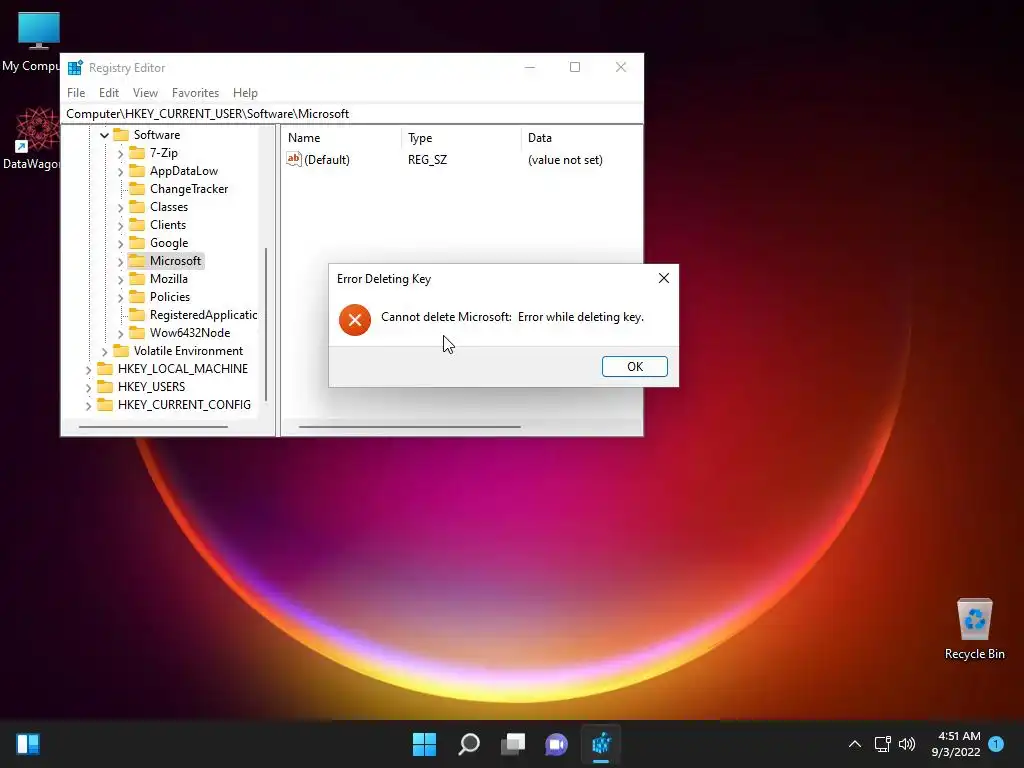Viewport: 1024px width, 768px height.
Task: Expand the Classes key
Action: [120, 208]
